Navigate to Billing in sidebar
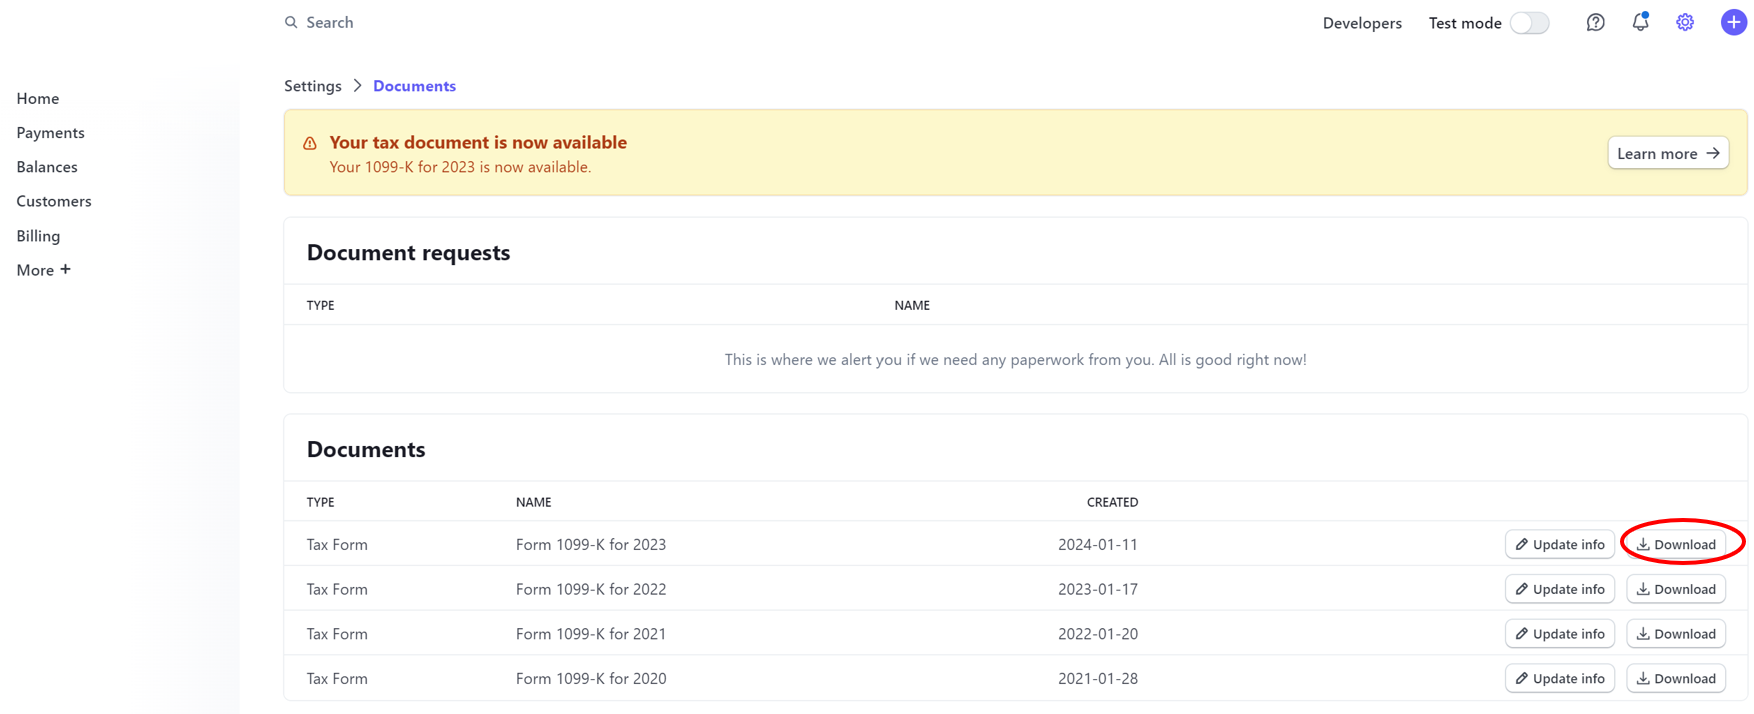 pyautogui.click(x=38, y=236)
